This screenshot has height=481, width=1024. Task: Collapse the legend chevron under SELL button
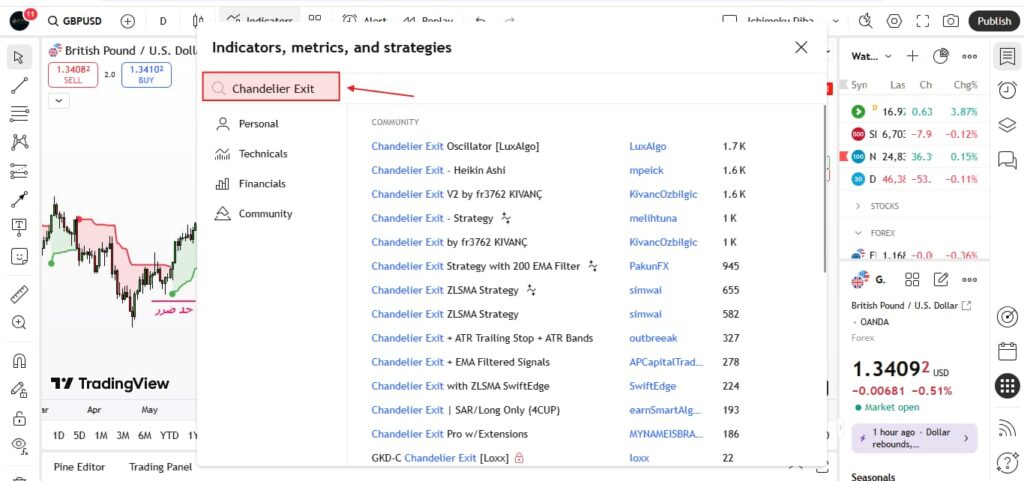59,100
